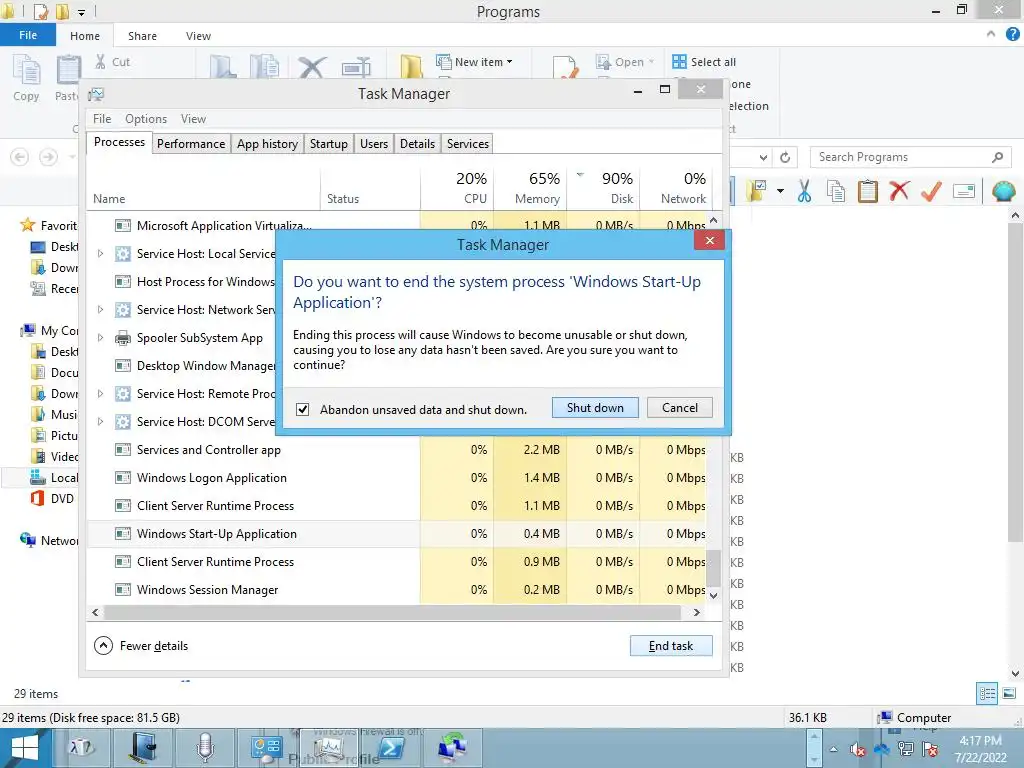1024x768 pixels.
Task: Click the blue shell globe icon
Action: click(x=1003, y=191)
